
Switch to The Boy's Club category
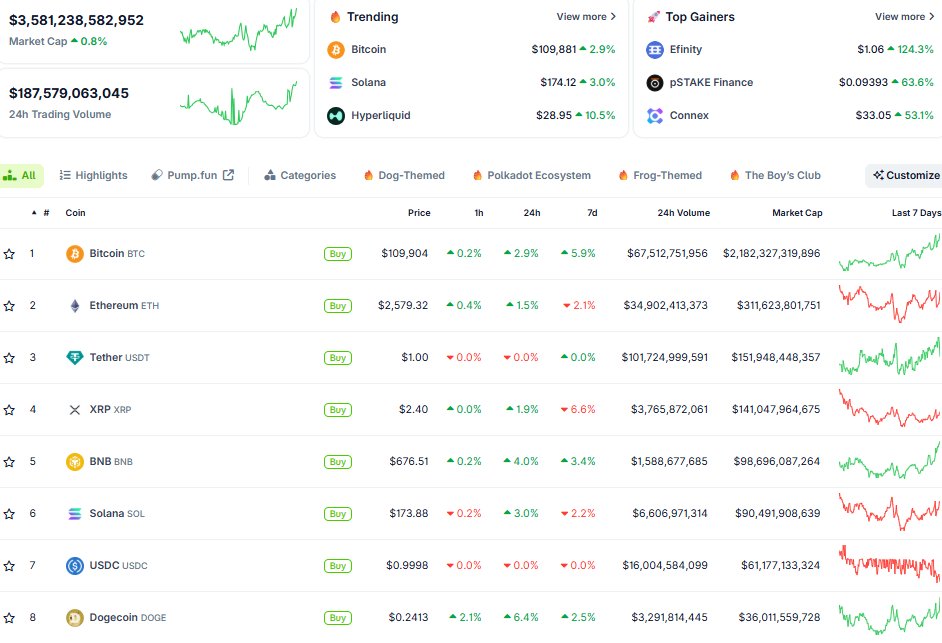pos(776,175)
